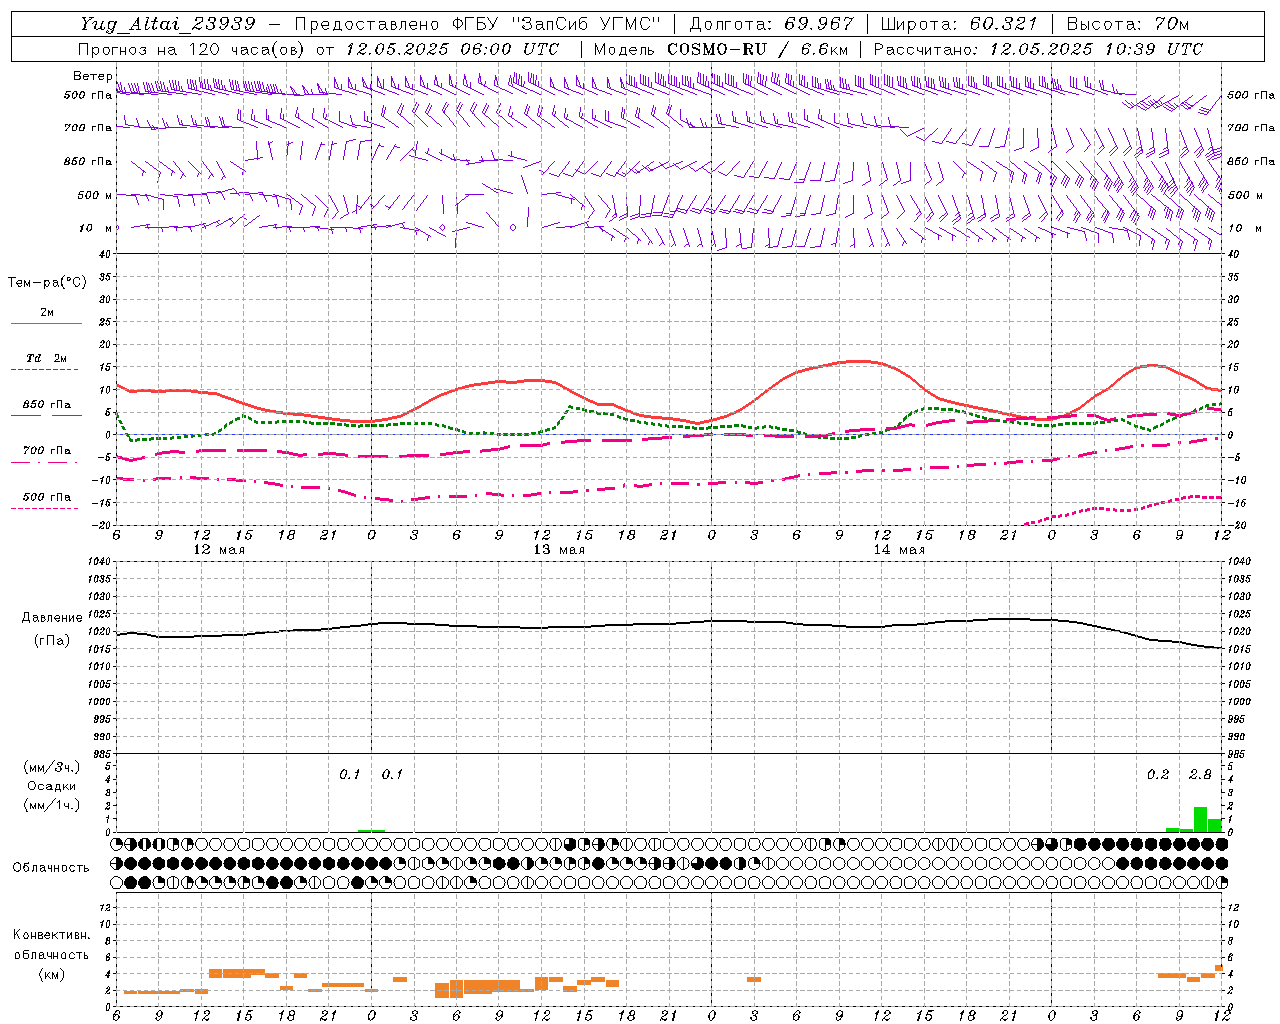This screenshot has width=1280, height=1024.
Task: Click the precipitation value 0.2
Action: tap(1158, 775)
